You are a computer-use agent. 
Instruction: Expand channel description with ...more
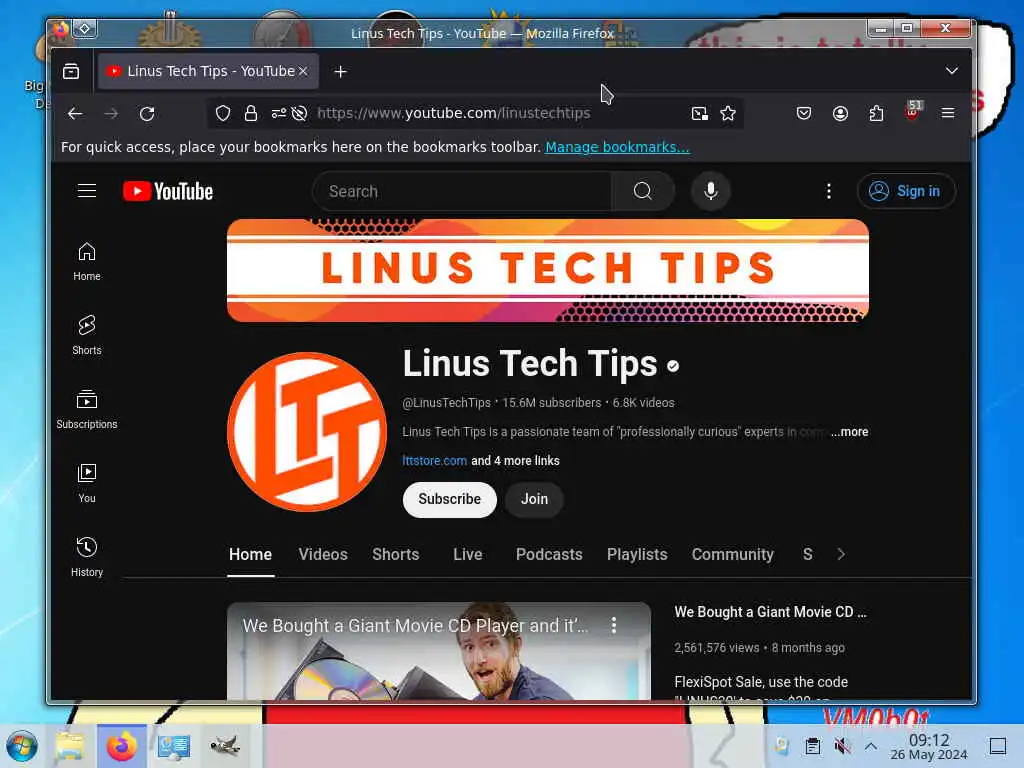pyautogui.click(x=849, y=432)
